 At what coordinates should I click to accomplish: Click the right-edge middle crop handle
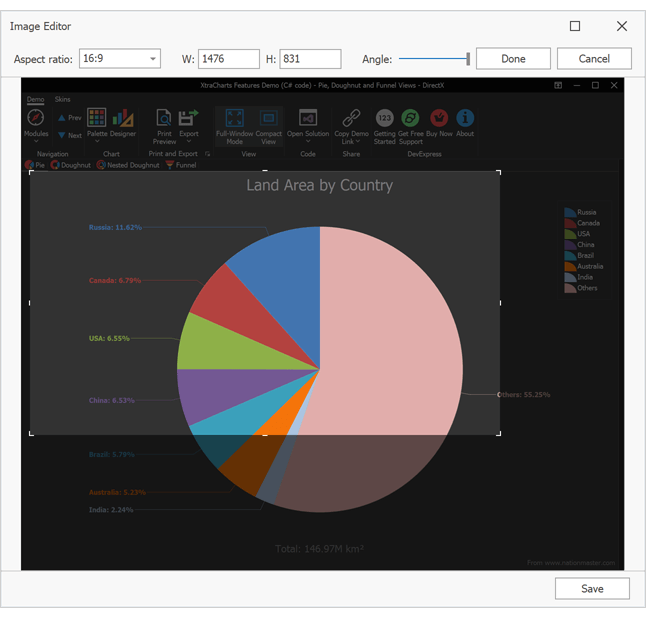pos(500,303)
